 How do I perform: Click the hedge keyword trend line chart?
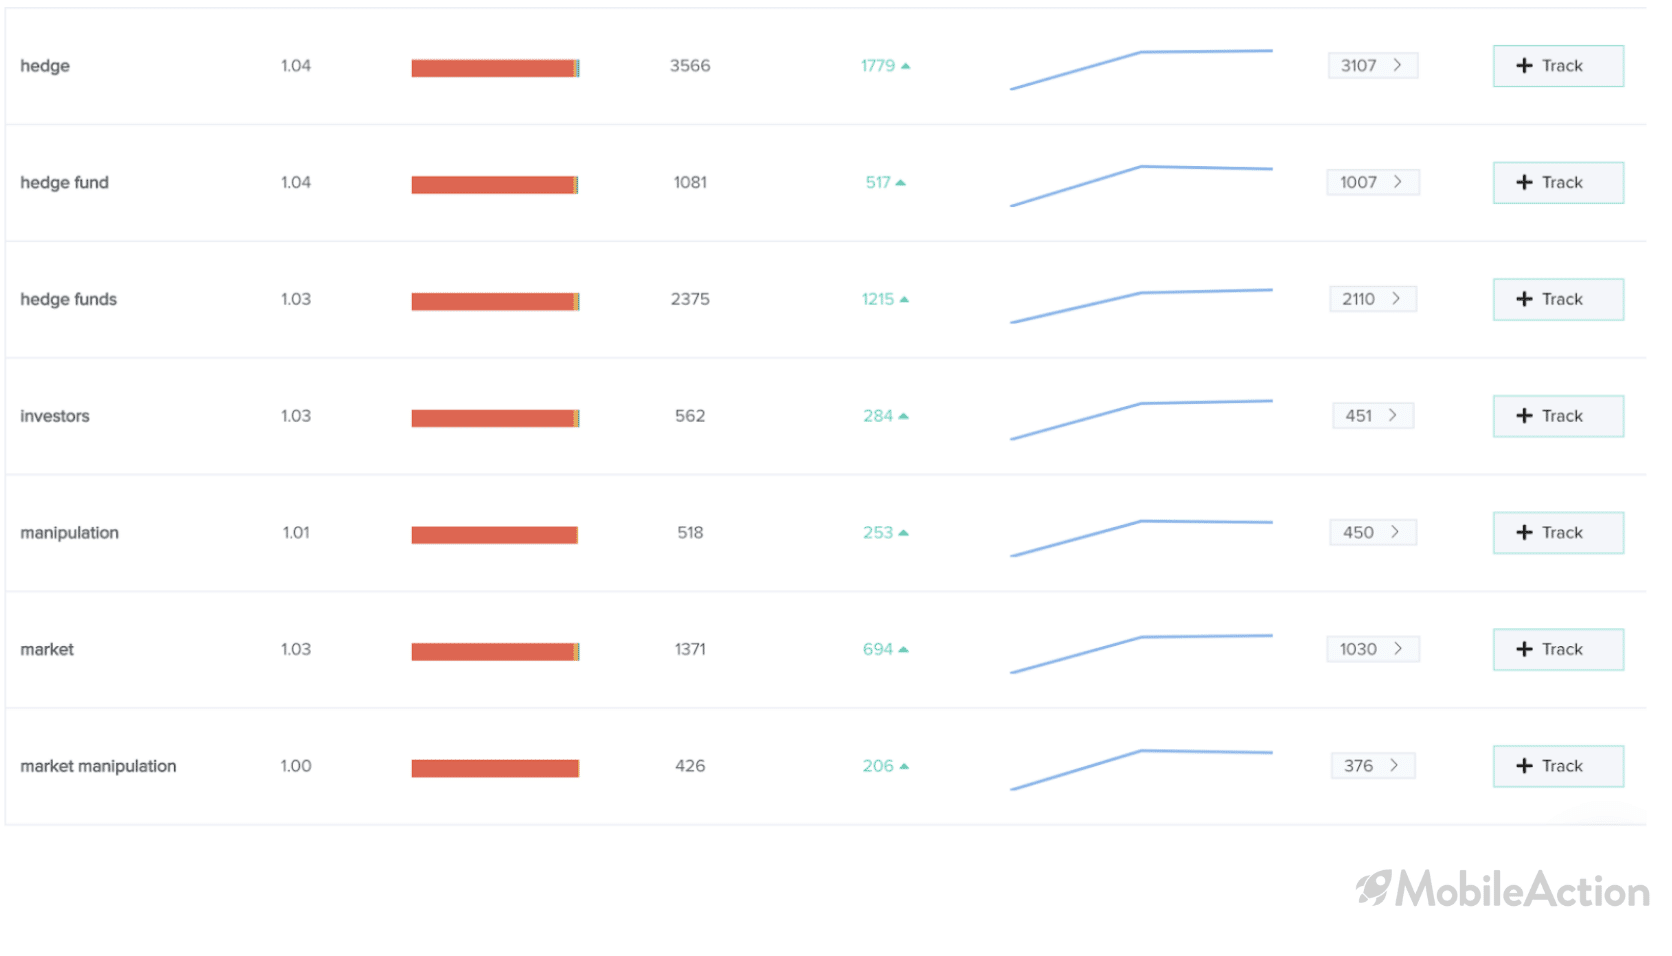[x=1141, y=69]
